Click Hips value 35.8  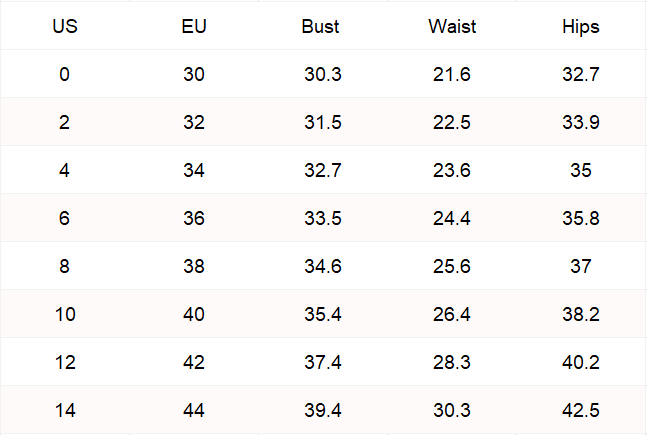(x=581, y=218)
